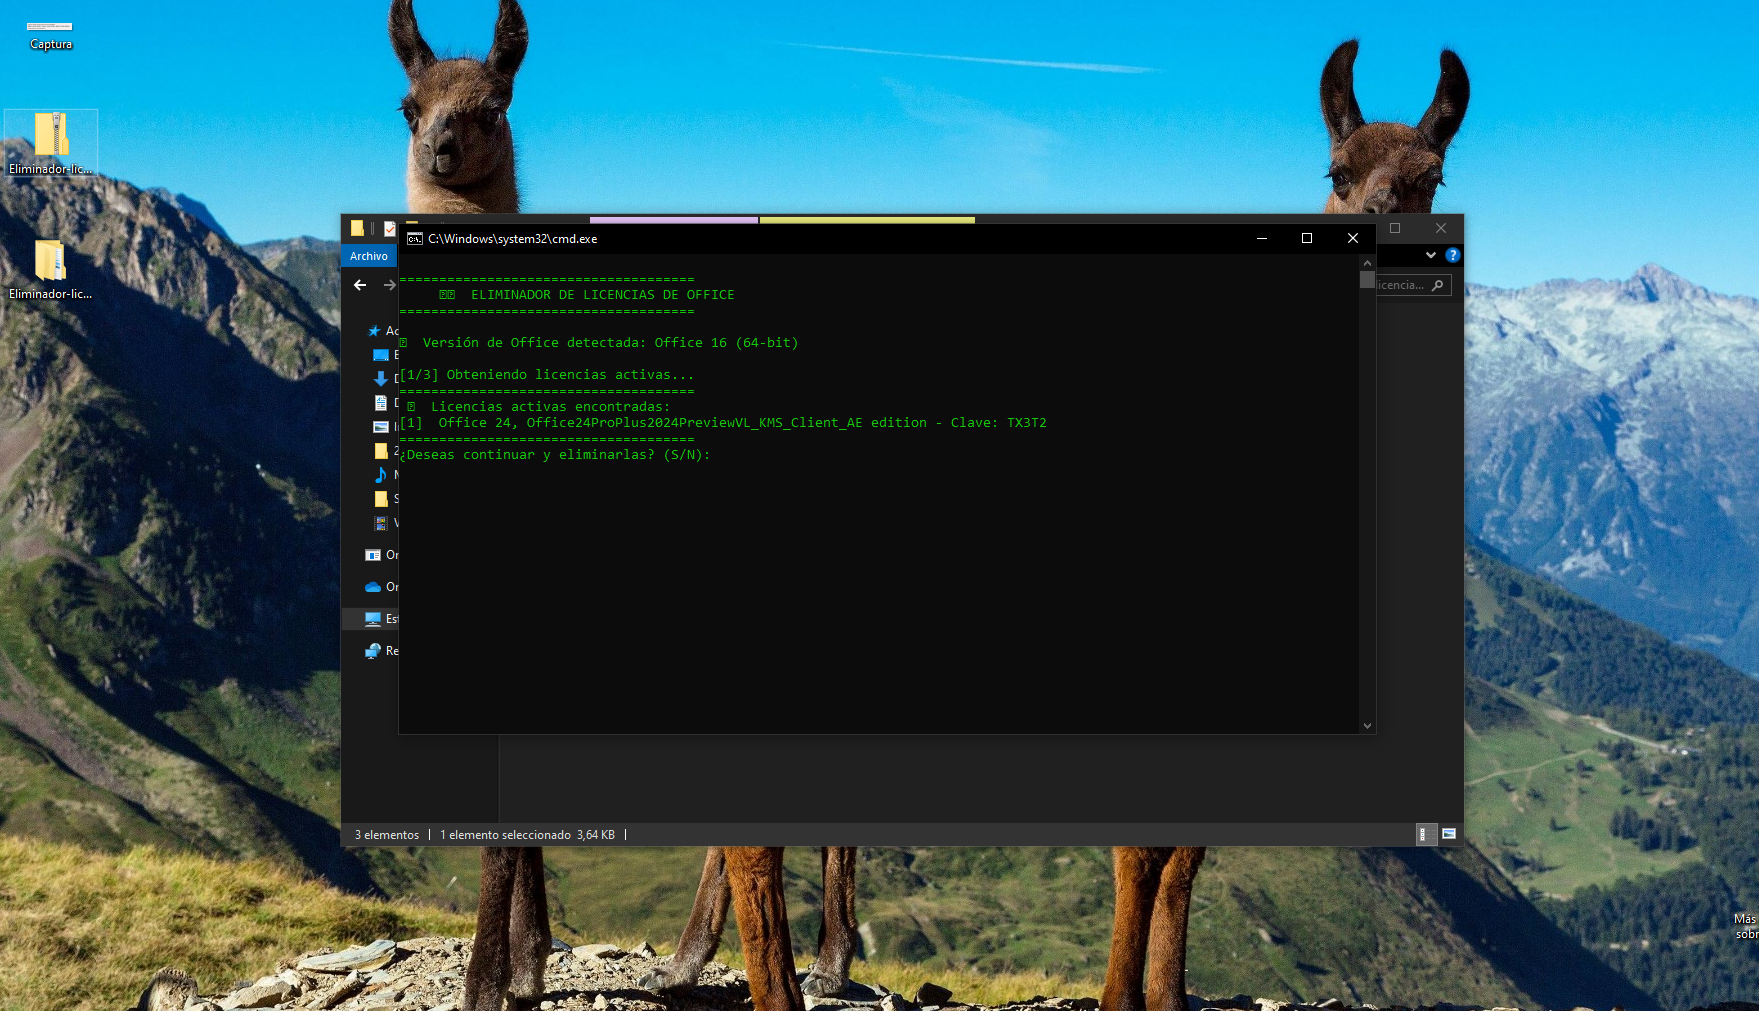The image size is (1759, 1011).
Task: Click the cmd.exe icon in the title bar
Action: pyautogui.click(x=415, y=239)
